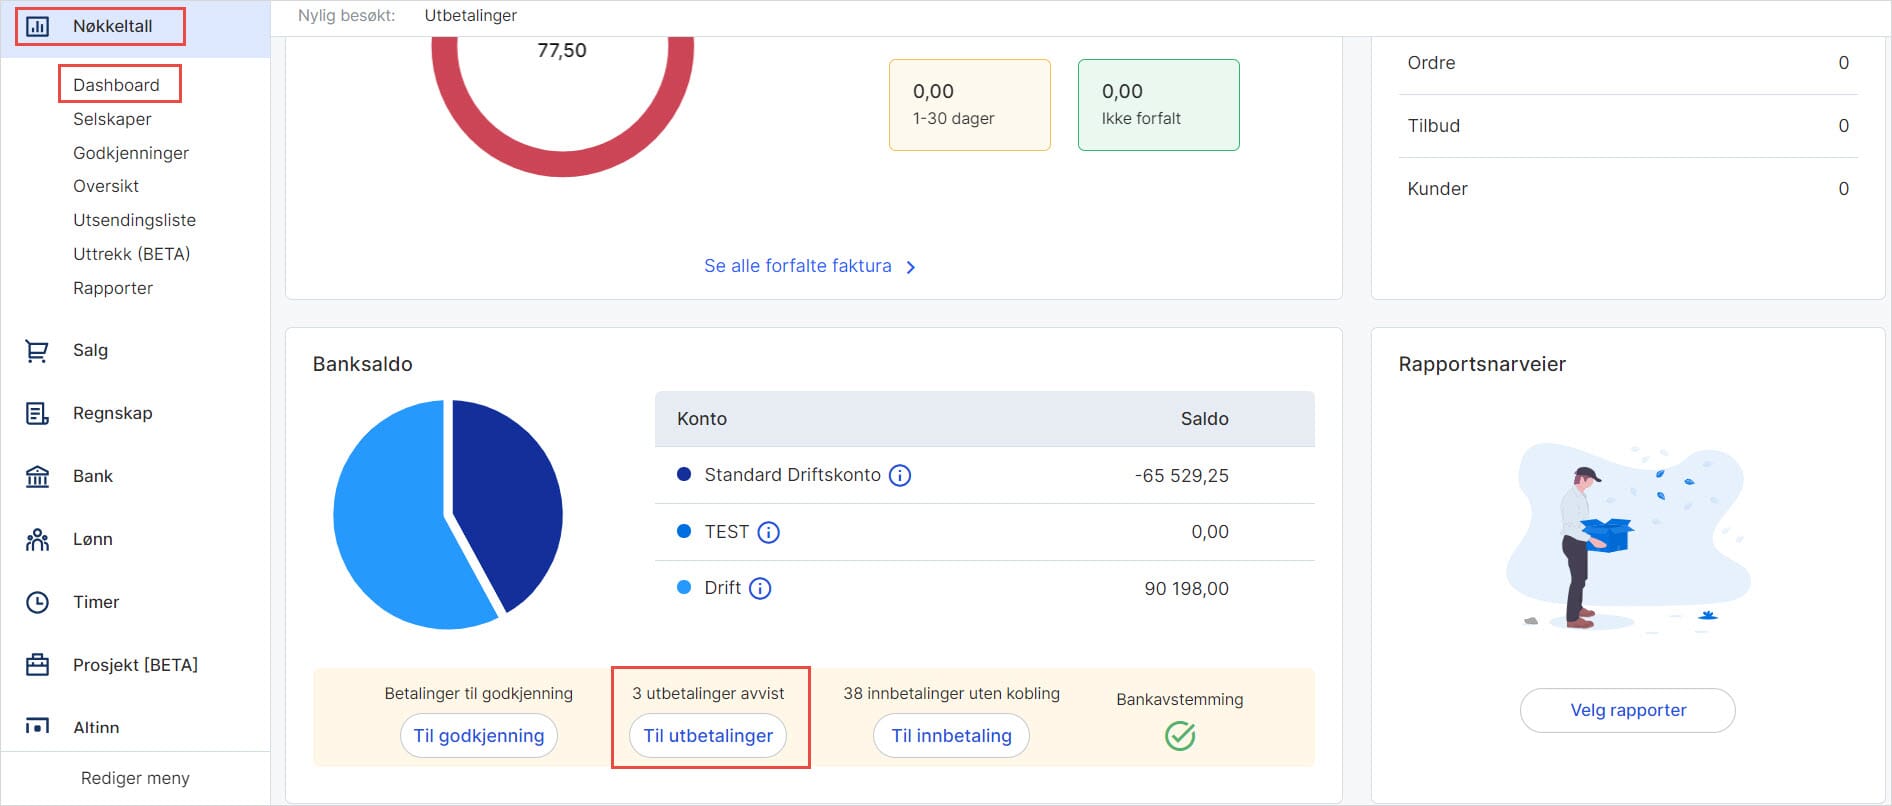Click Rediger meny at sidebar bottom
The height and width of the screenshot is (806, 1892).
click(x=135, y=778)
